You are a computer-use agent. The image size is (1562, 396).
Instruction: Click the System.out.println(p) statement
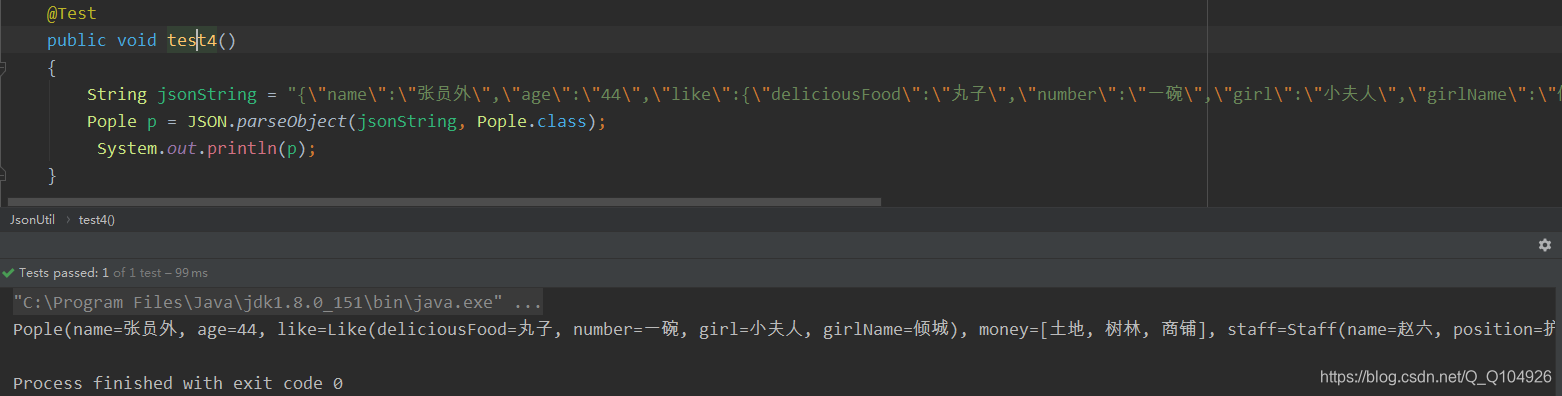pyautogui.click(x=206, y=149)
